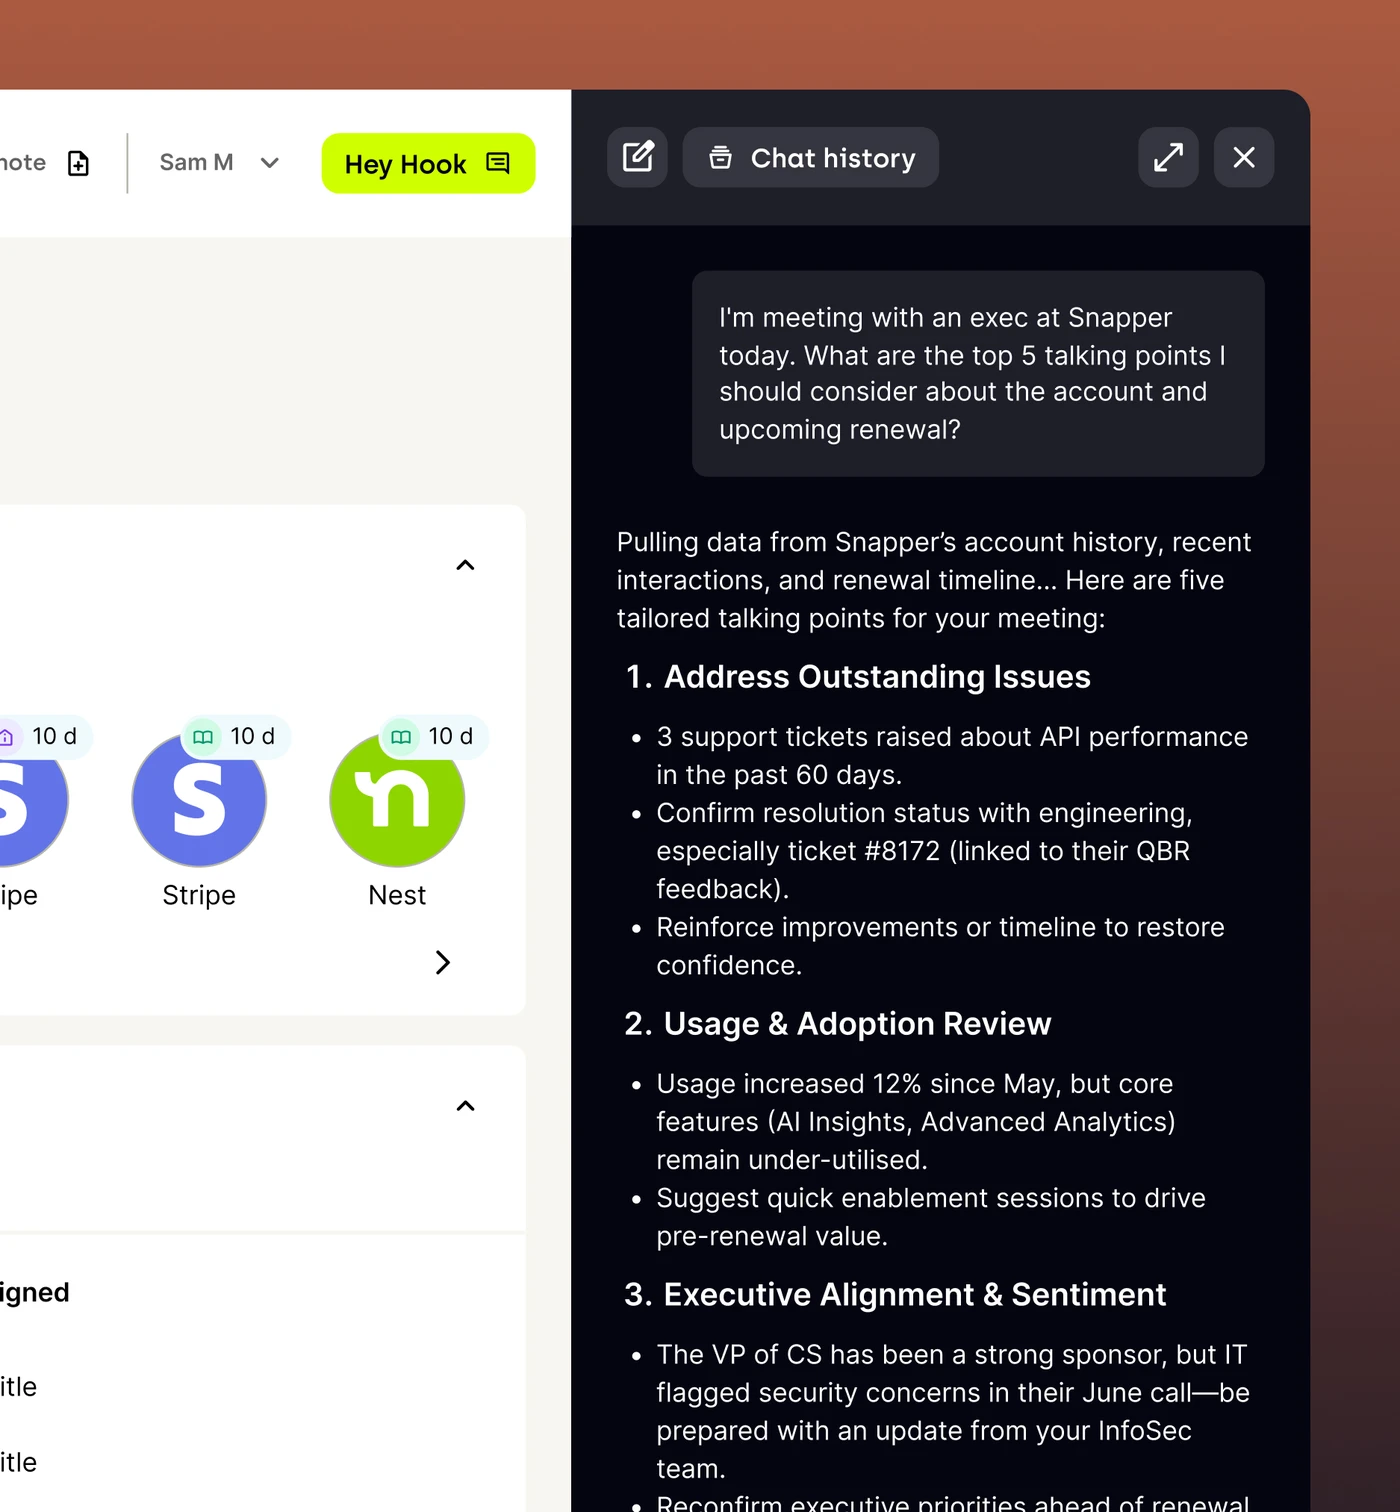Viewport: 1400px width, 1512px height.
Task: Click bullet about reinforcing improvements or timeline
Action: (940, 946)
